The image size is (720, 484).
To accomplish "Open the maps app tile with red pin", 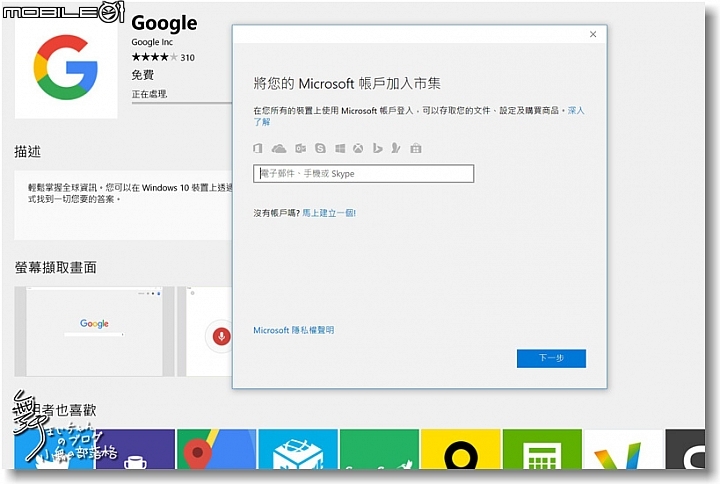I will pyautogui.click(x=216, y=449).
